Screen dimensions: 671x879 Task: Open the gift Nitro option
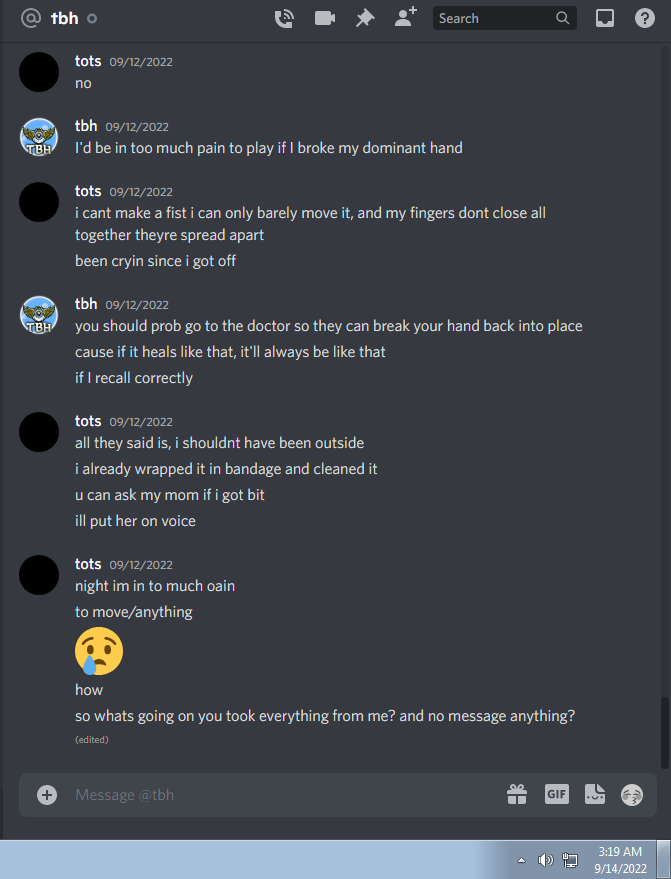(517, 794)
